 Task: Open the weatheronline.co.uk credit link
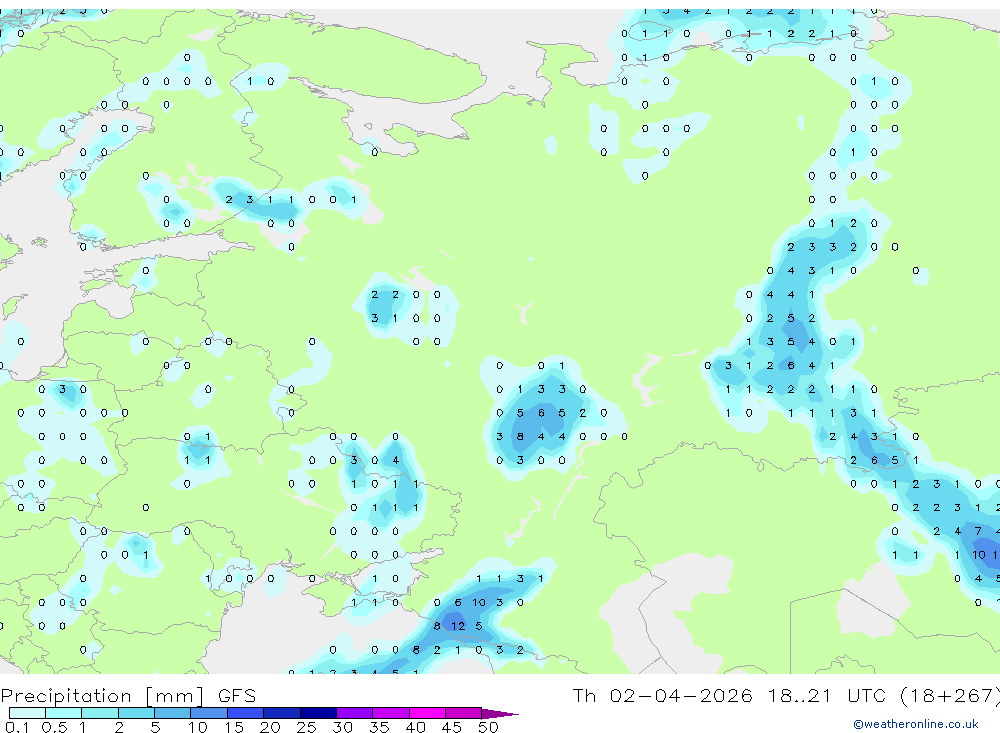coord(916,724)
